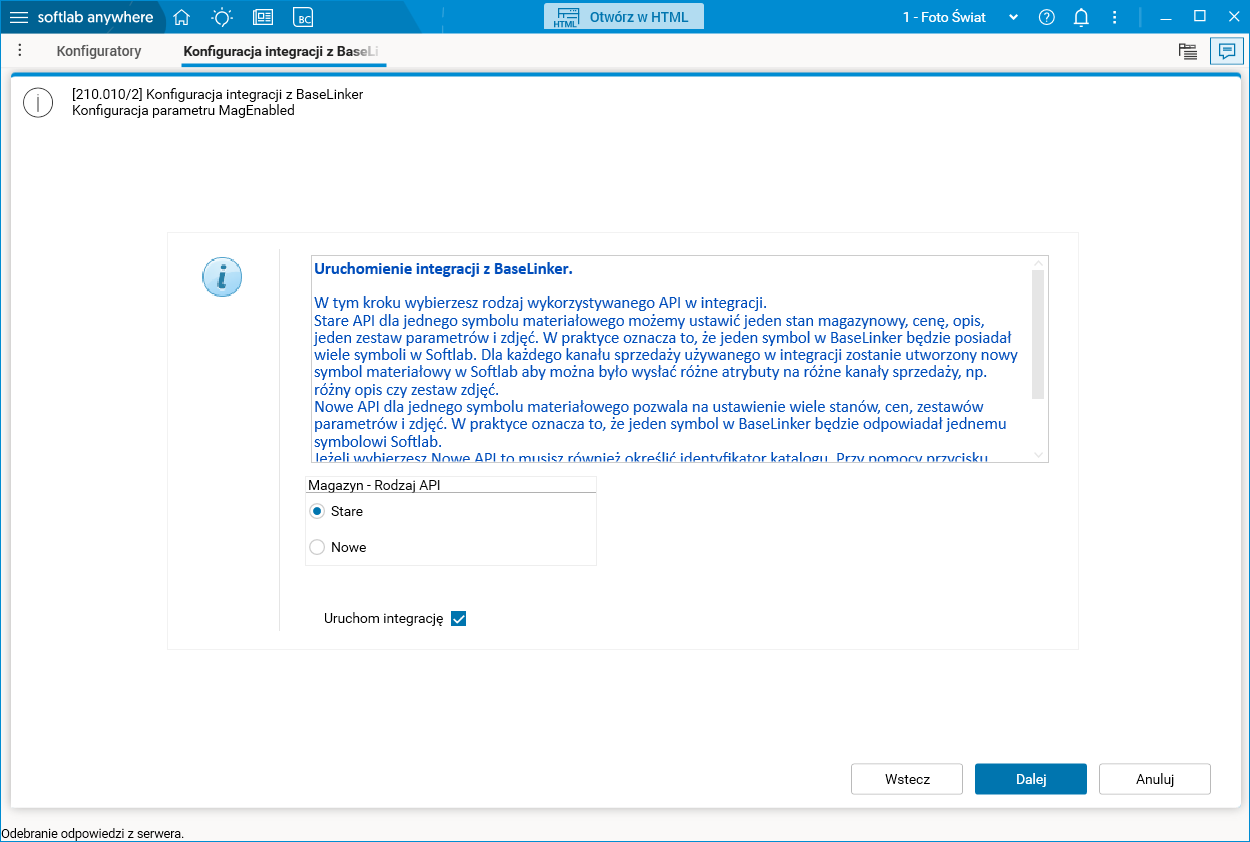This screenshot has height=842, width=1250.
Task: Click Konfiguracja parametru MagEnabled text
Action: [183, 111]
